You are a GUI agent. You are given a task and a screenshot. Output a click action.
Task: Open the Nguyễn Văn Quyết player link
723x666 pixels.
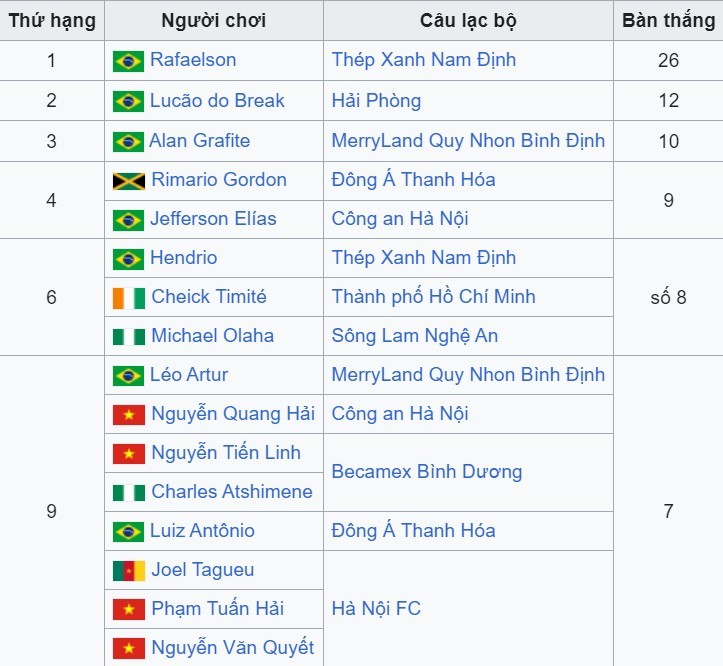232,648
